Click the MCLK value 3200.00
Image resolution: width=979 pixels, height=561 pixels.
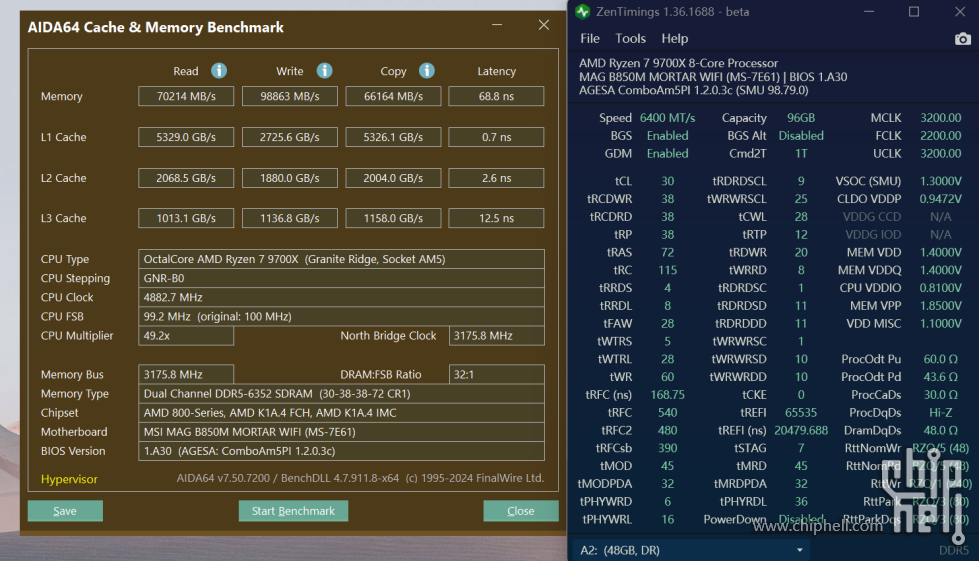click(x=940, y=118)
